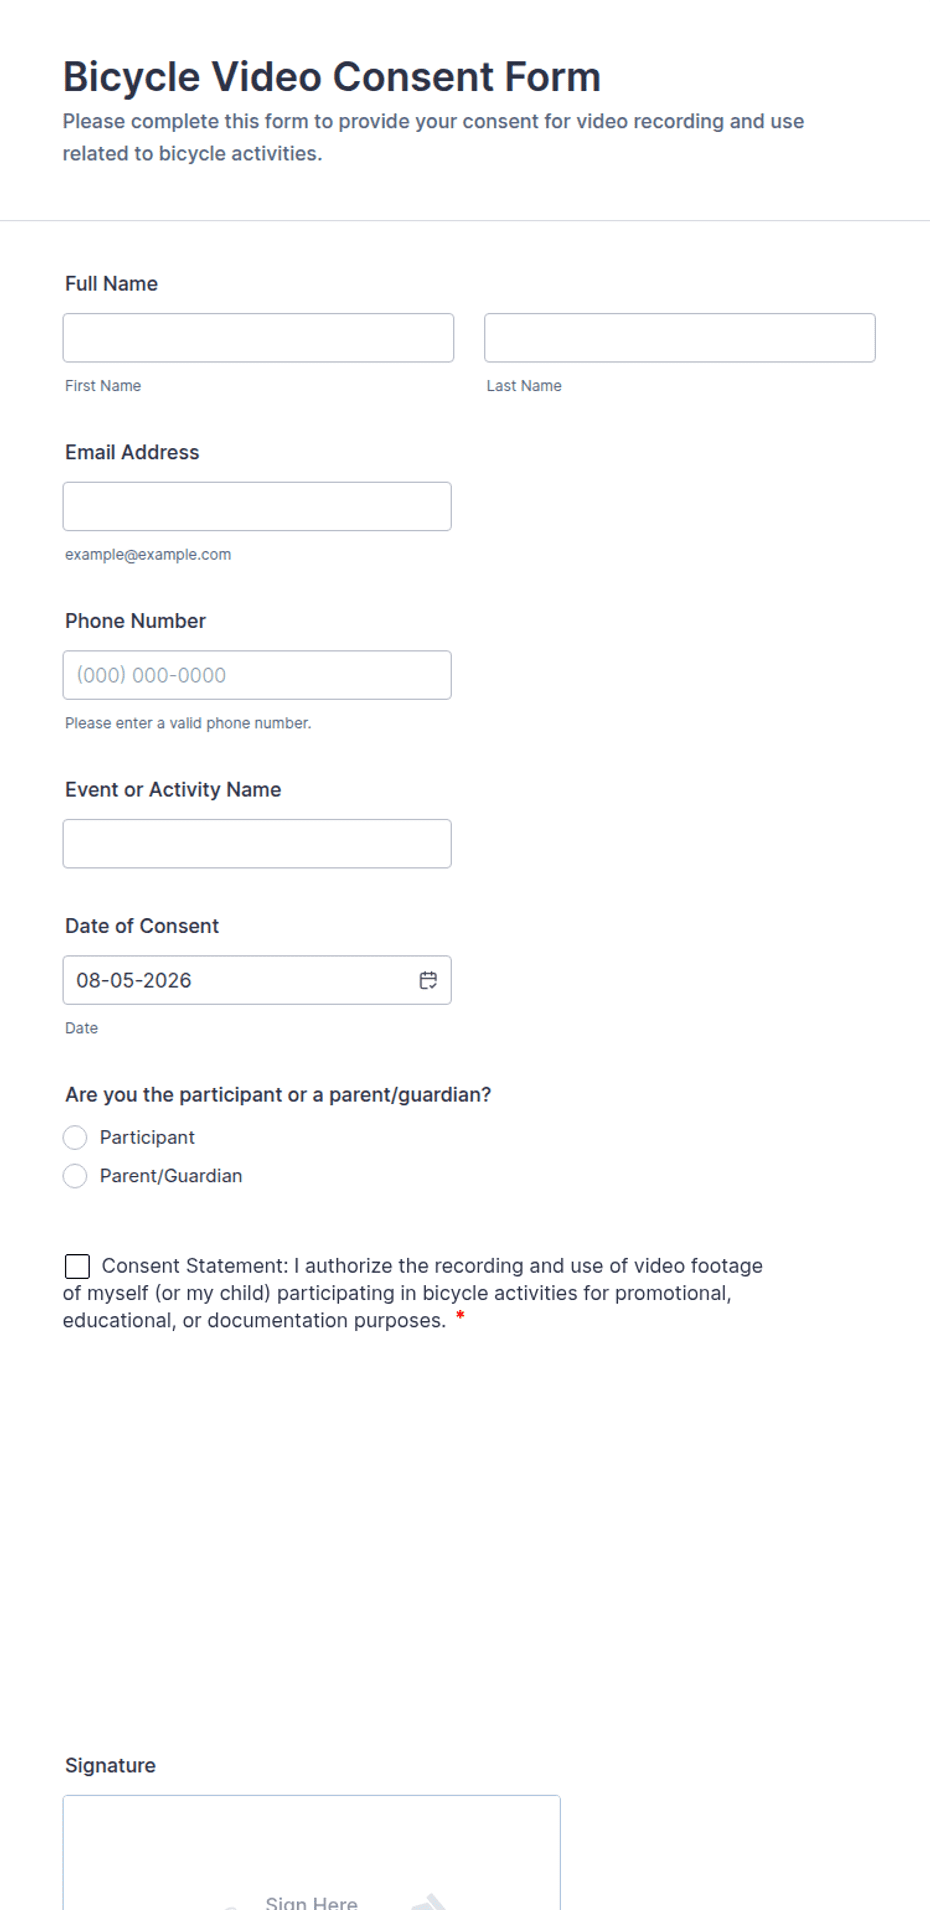Click the date text 08-05-2026
Screen dimensions: 930x1910
point(134,980)
